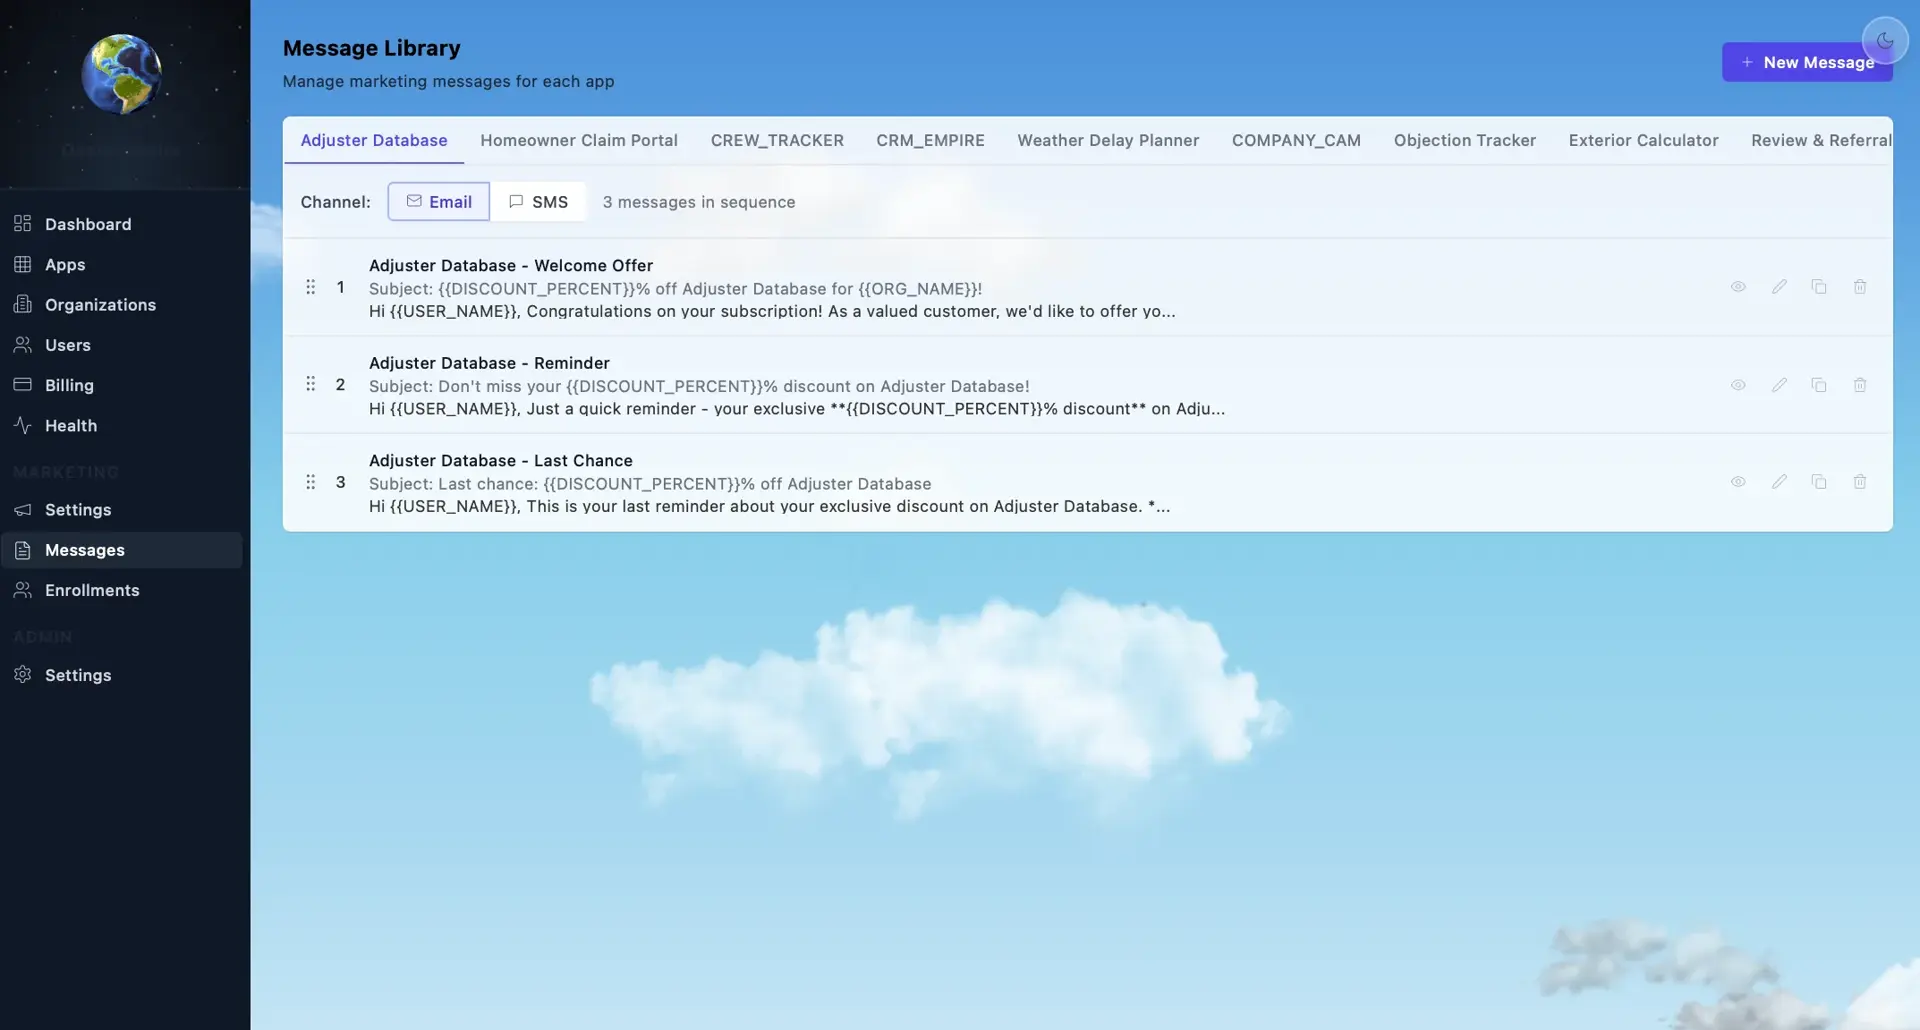Screen dimensions: 1920x1030
Task: Delete the Last Chance message
Action: pos(1860,482)
